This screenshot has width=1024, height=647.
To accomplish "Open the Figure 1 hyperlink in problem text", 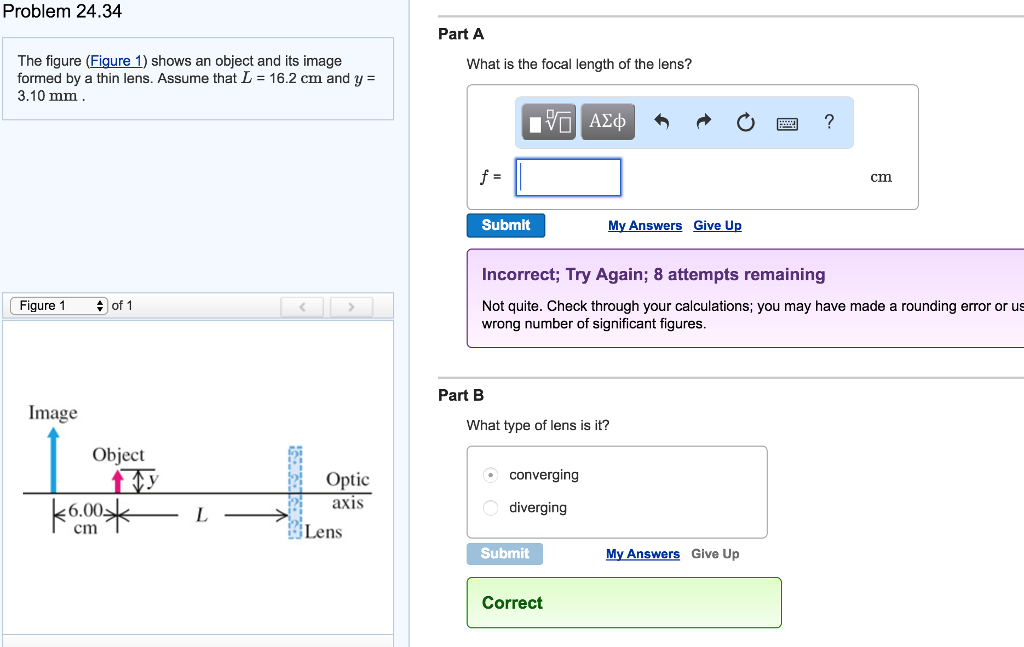I will [x=116, y=61].
